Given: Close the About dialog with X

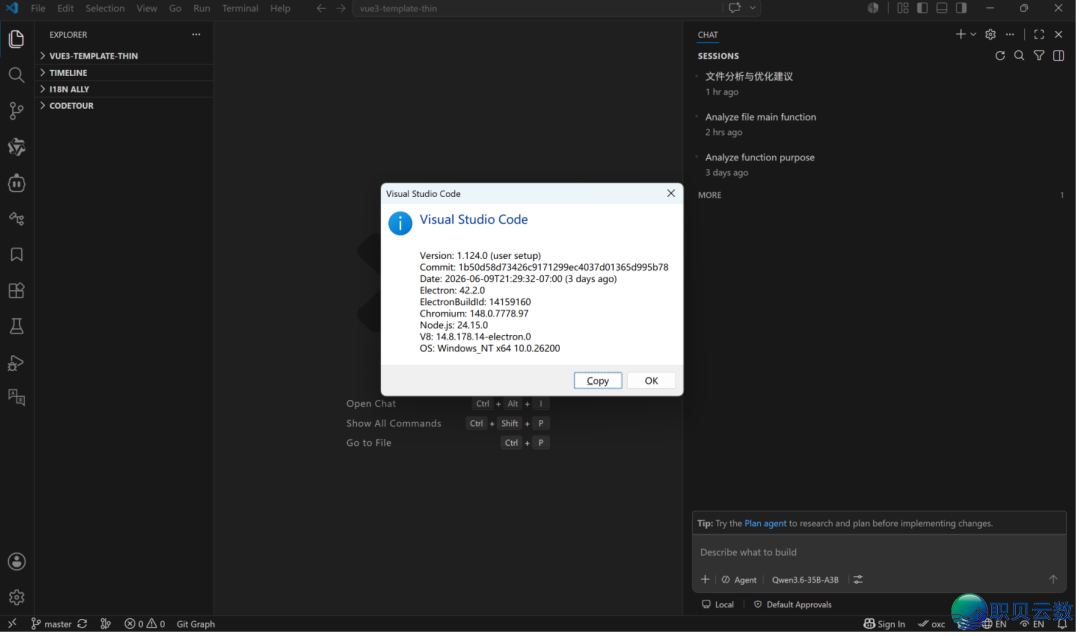Looking at the screenshot, I should (673, 194).
